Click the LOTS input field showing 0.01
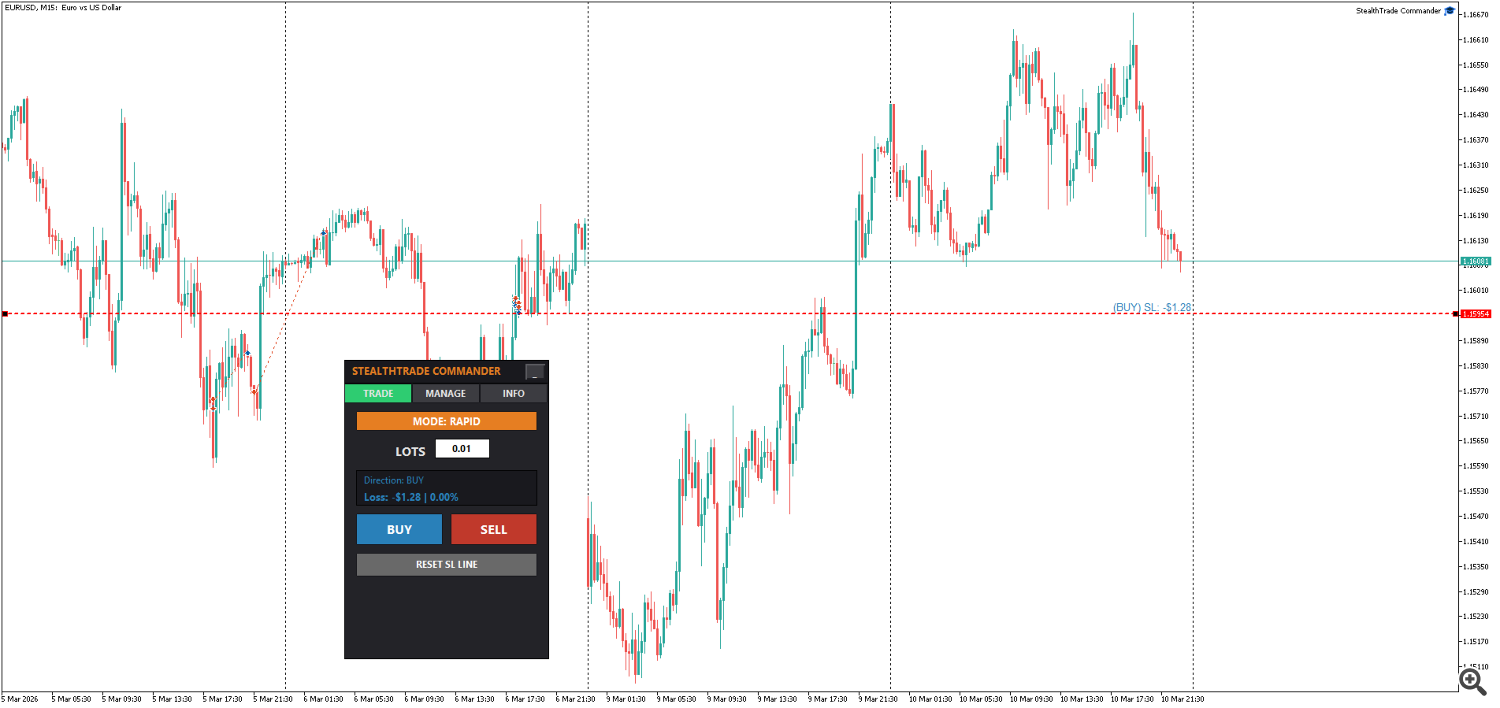The height and width of the screenshot is (708, 1500). tap(462, 449)
